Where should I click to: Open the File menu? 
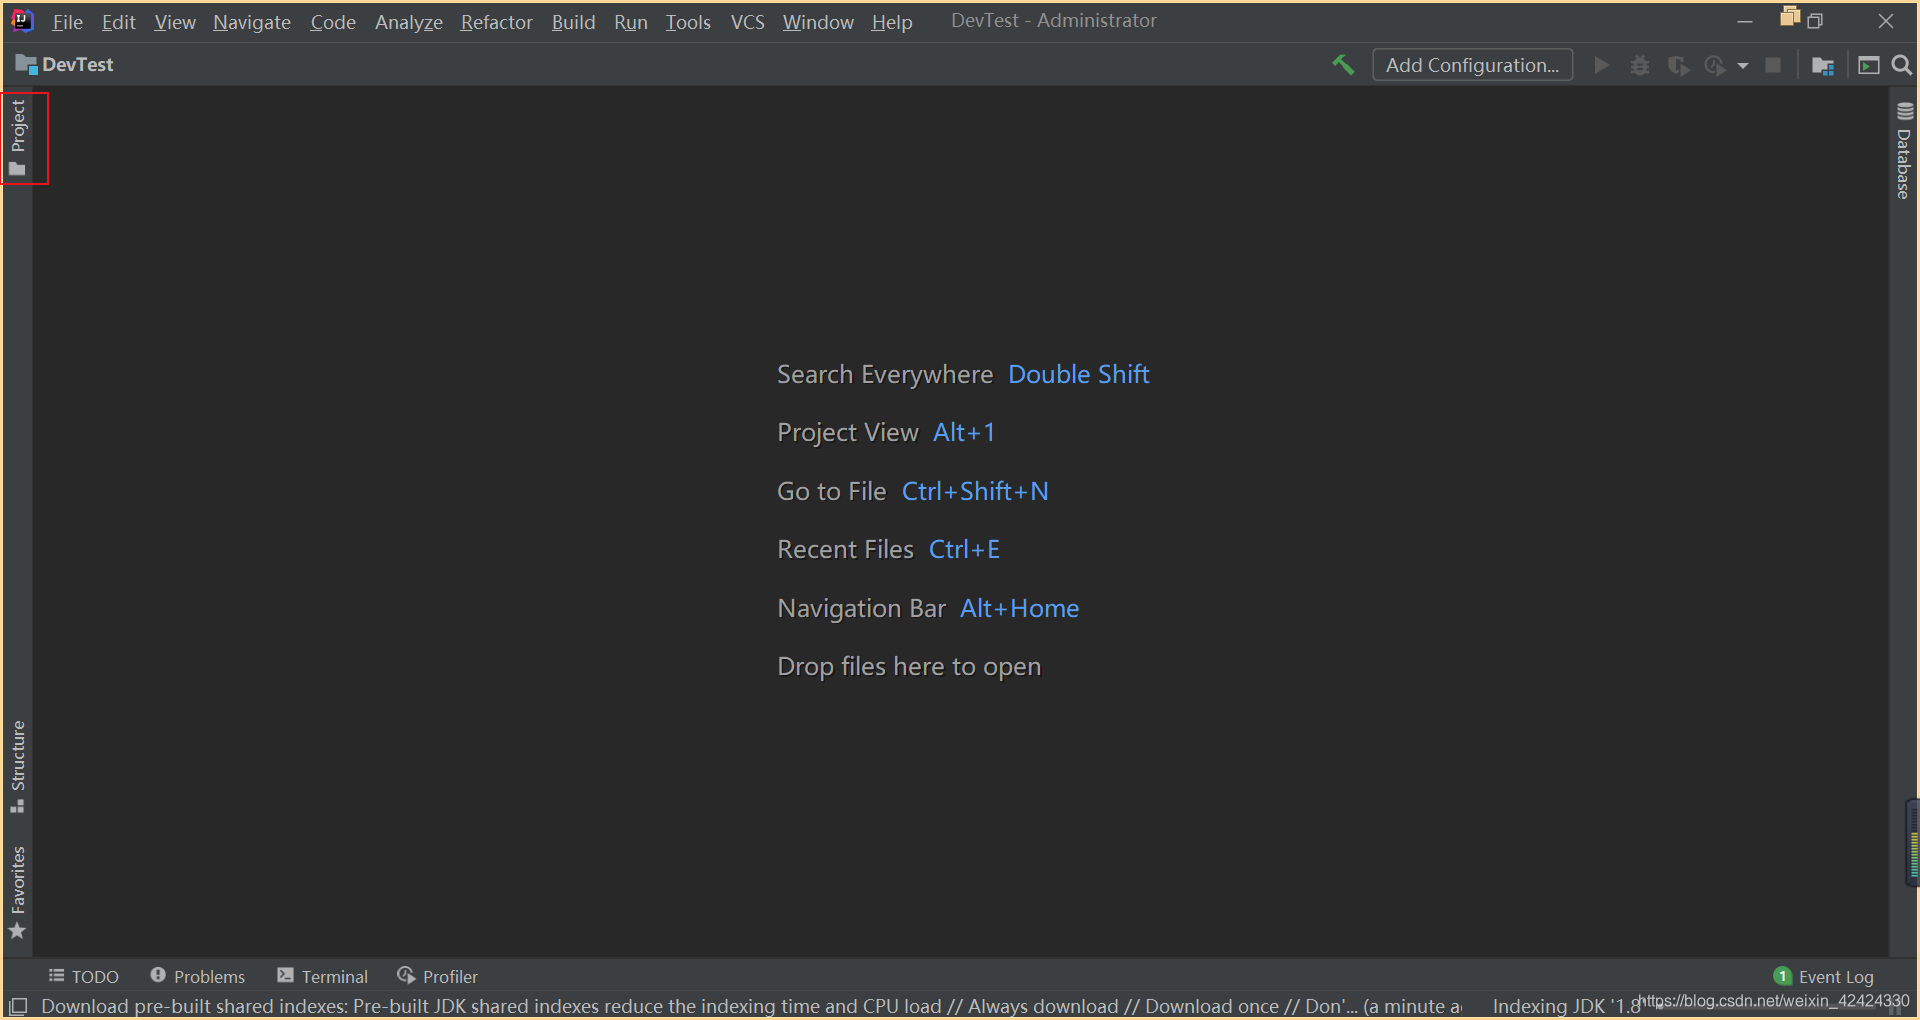[x=67, y=22]
